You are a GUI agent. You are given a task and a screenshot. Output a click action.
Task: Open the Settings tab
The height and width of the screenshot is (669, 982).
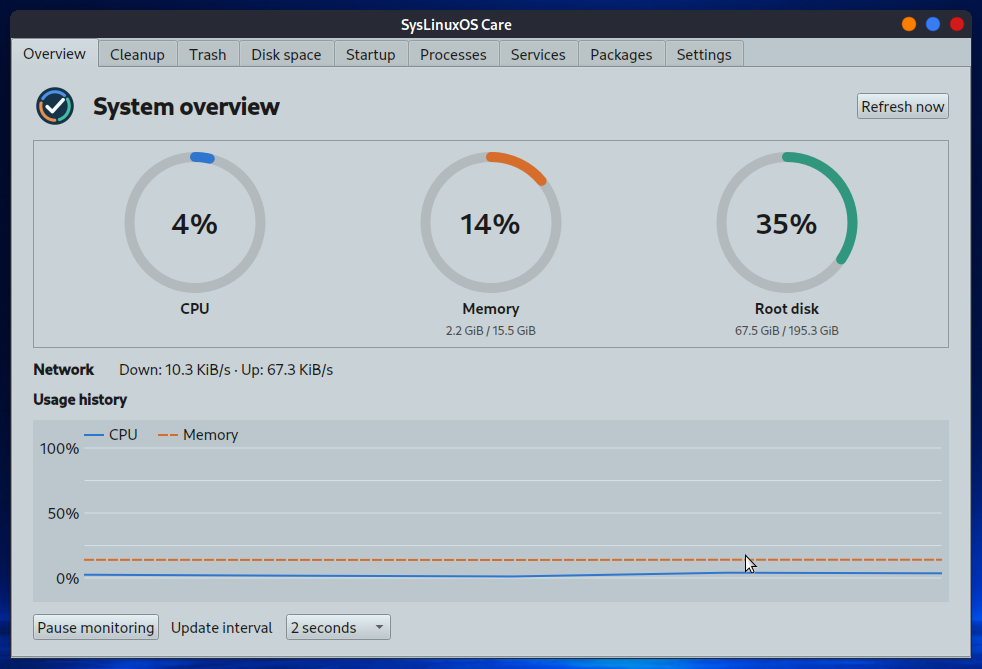tap(704, 55)
